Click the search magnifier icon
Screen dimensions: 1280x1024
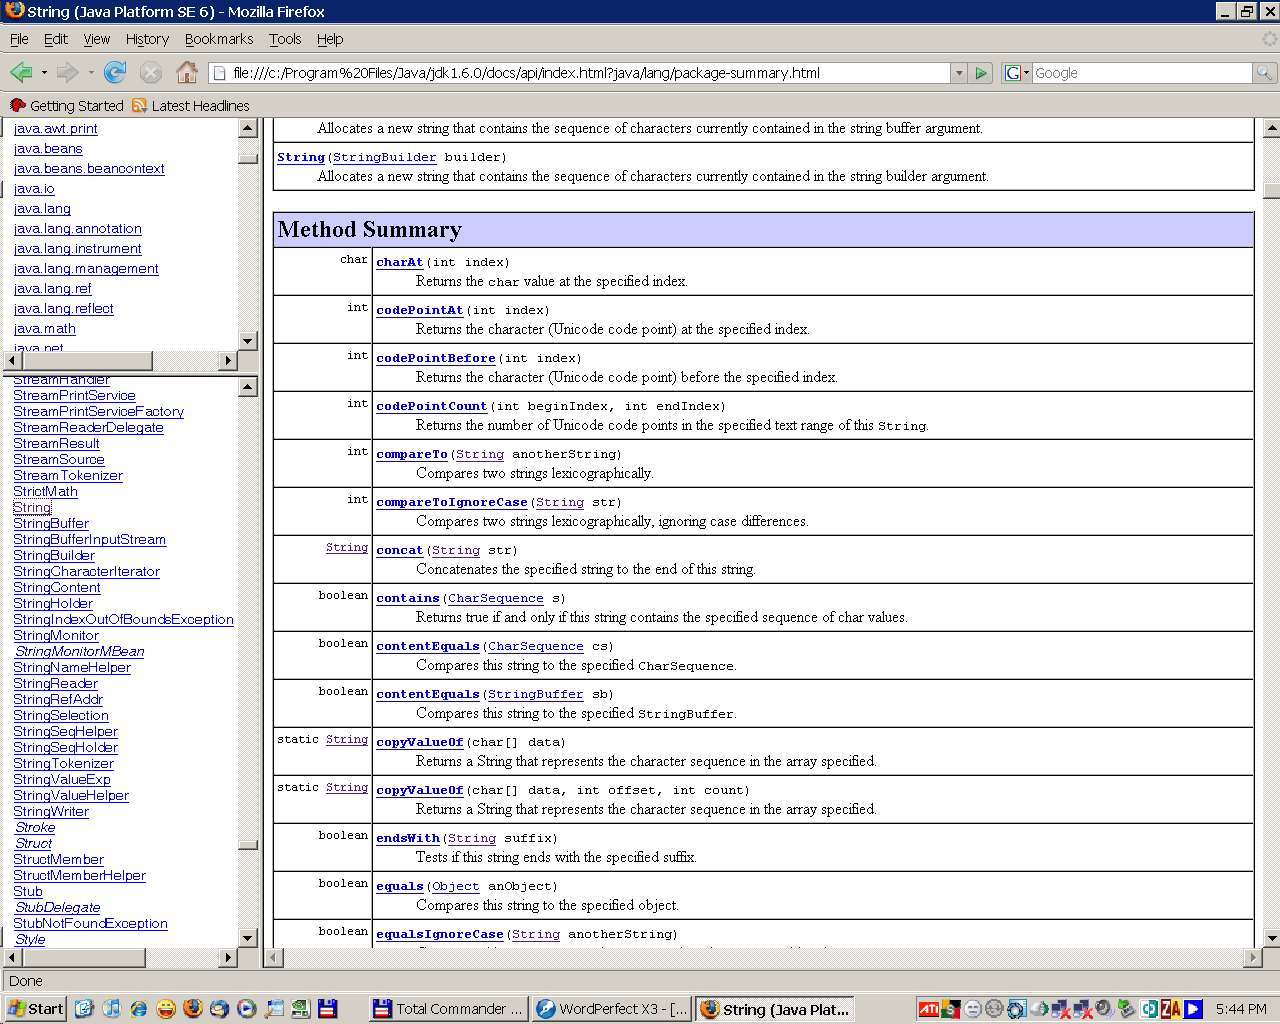coord(1264,73)
